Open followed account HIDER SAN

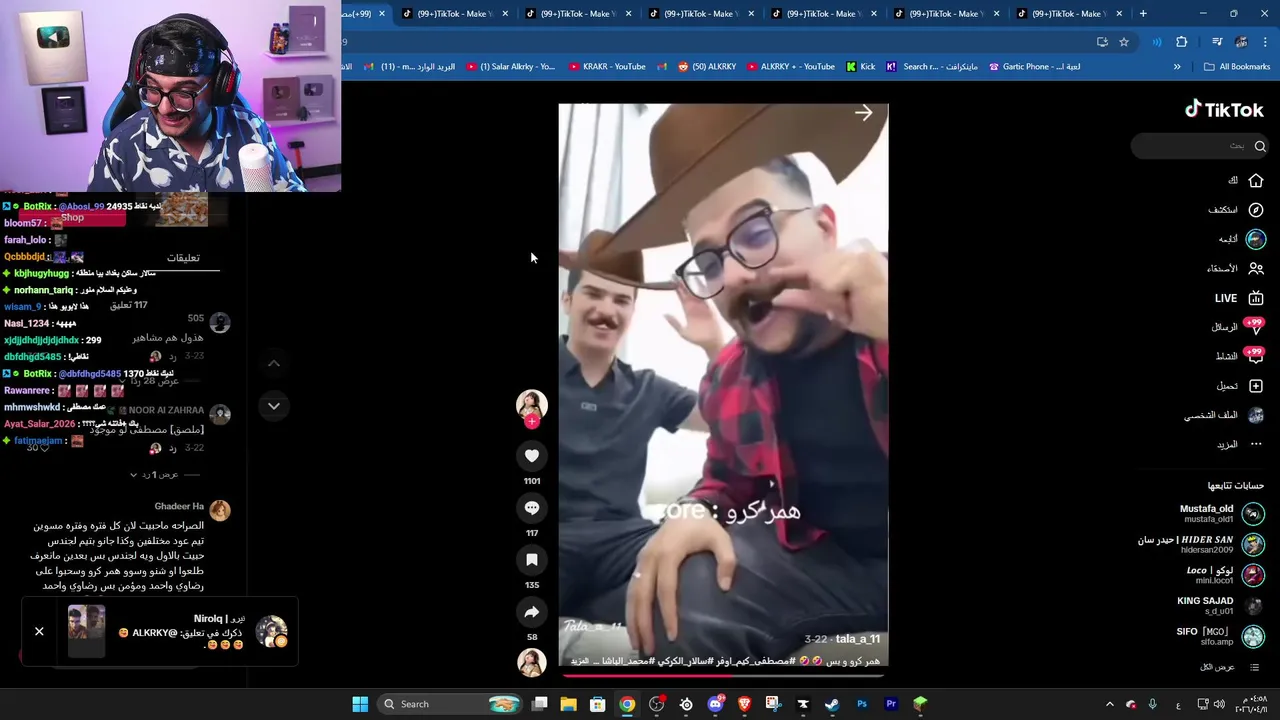pyautogui.click(x=1201, y=545)
